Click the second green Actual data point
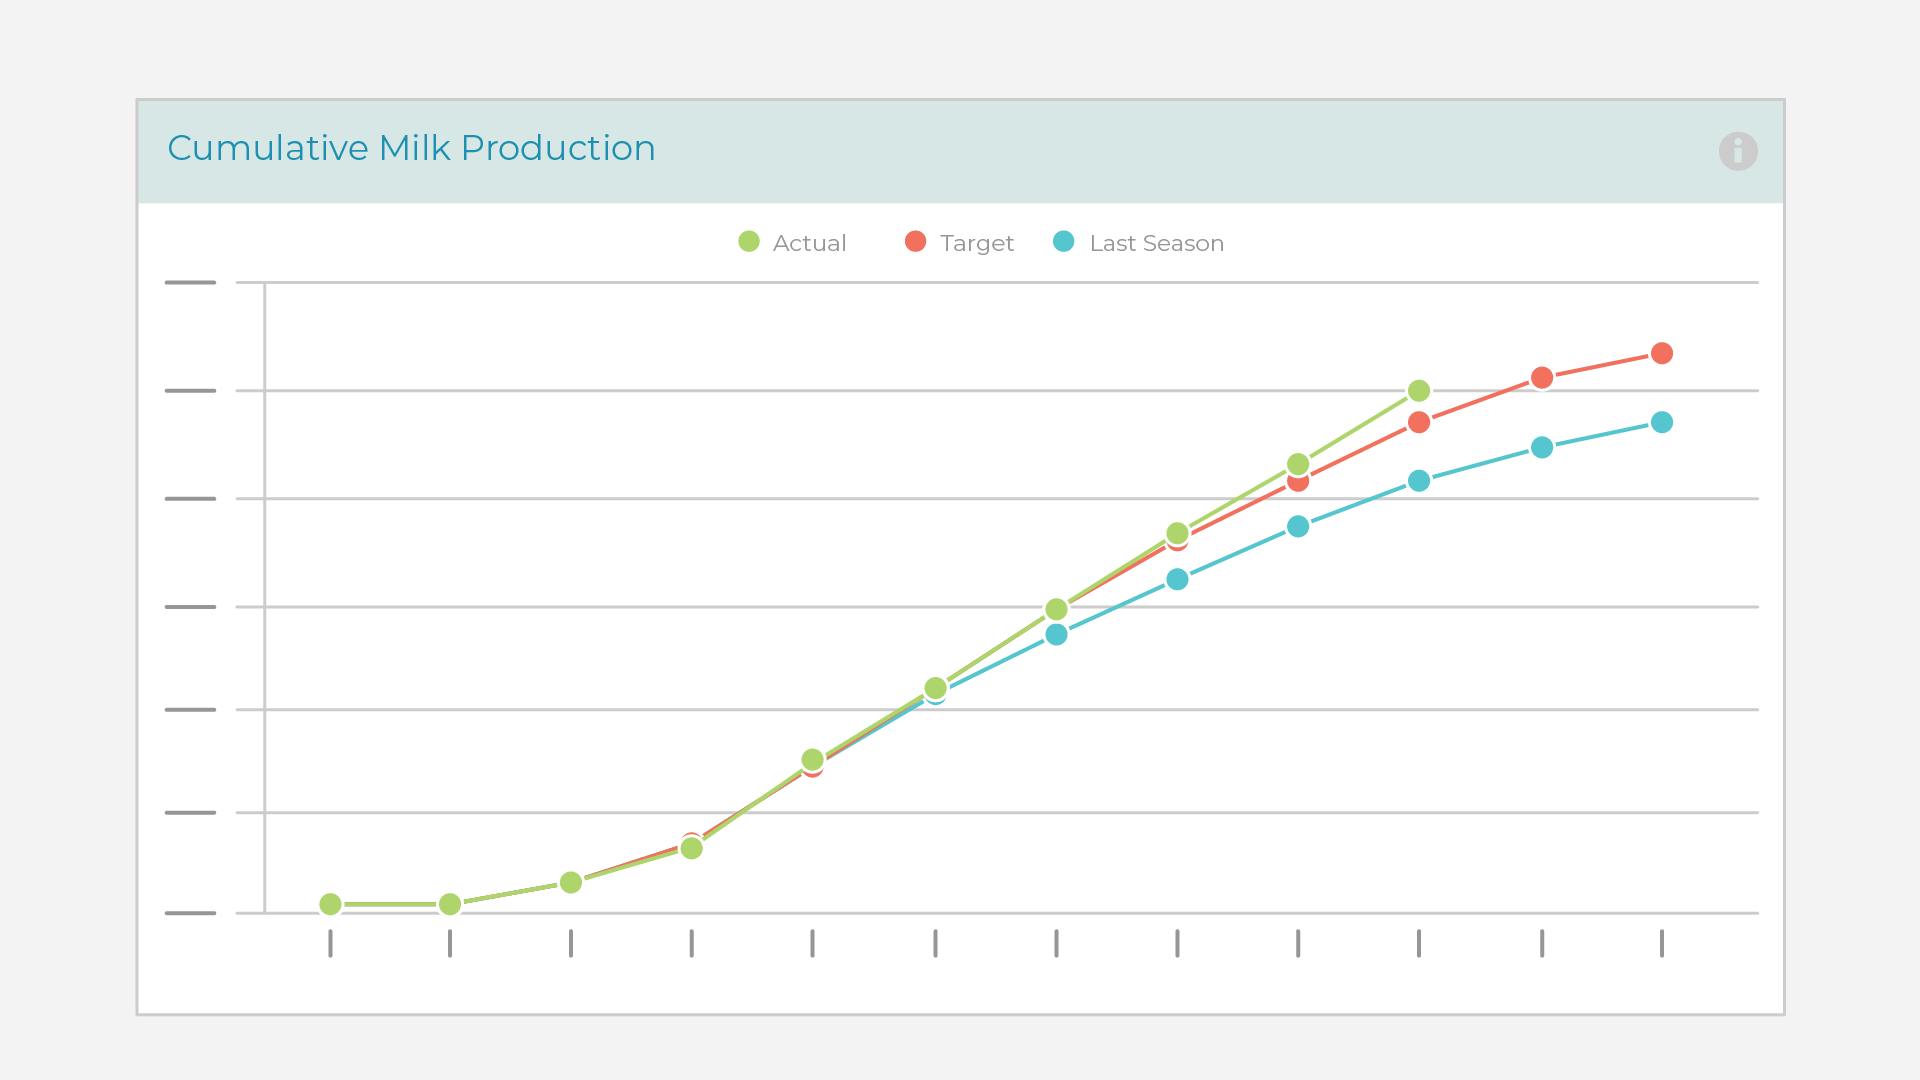This screenshot has height=1080, width=1920. [x=450, y=904]
